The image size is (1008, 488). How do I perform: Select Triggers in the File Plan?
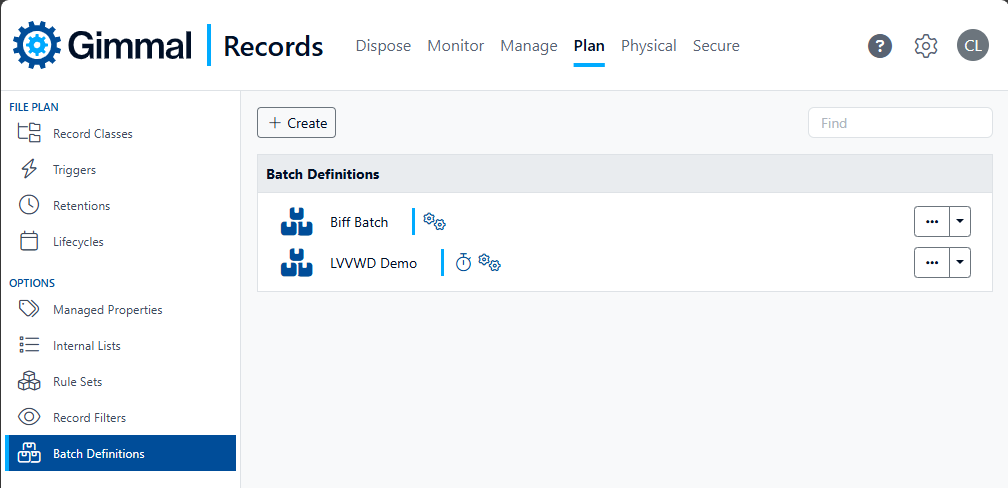(x=74, y=170)
